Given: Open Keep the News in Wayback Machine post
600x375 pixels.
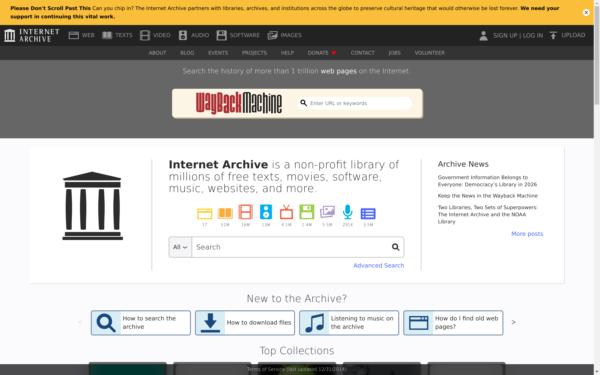Looking at the screenshot, I should tap(488, 196).
